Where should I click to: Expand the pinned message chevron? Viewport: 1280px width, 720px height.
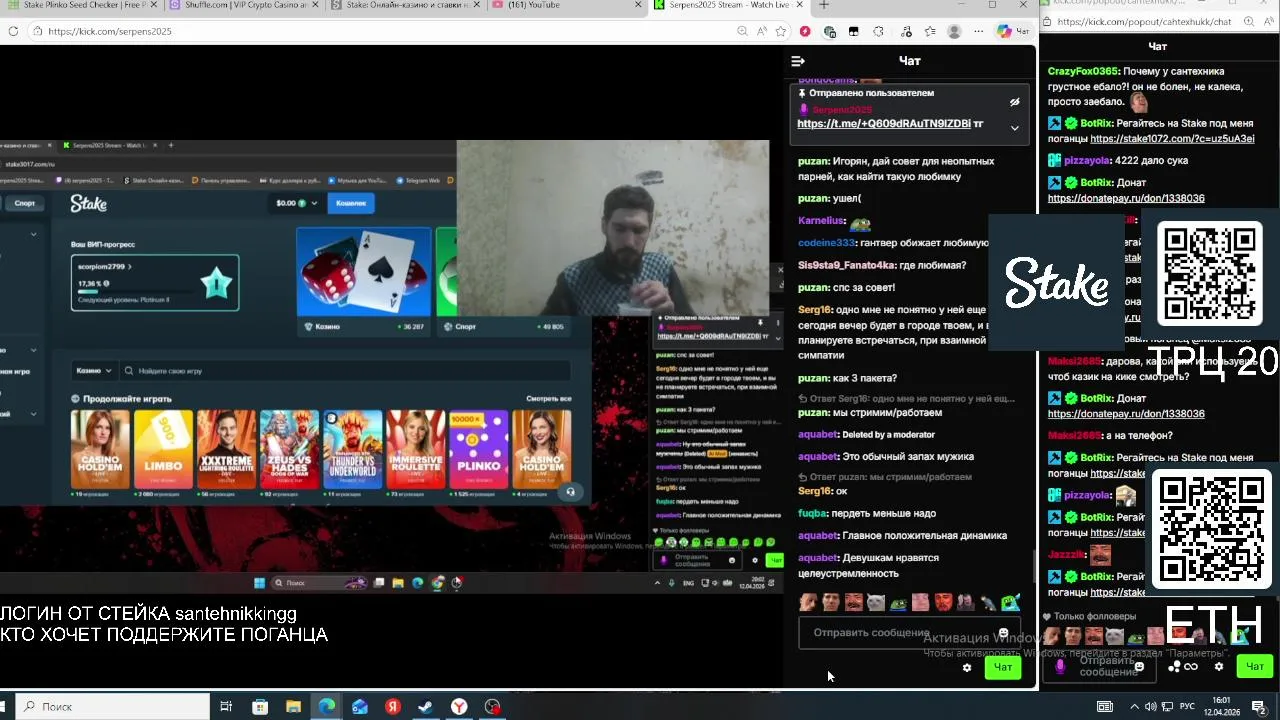point(1014,128)
